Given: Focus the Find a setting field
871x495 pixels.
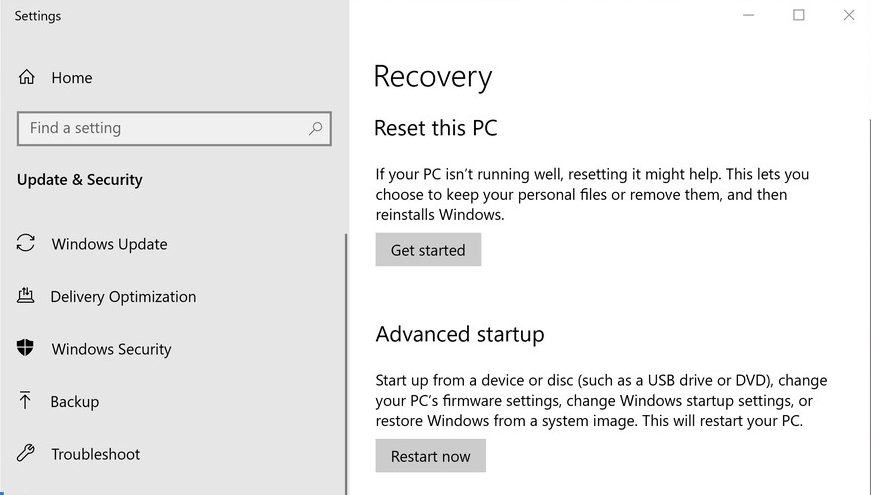Looking at the screenshot, I should tap(160, 128).
